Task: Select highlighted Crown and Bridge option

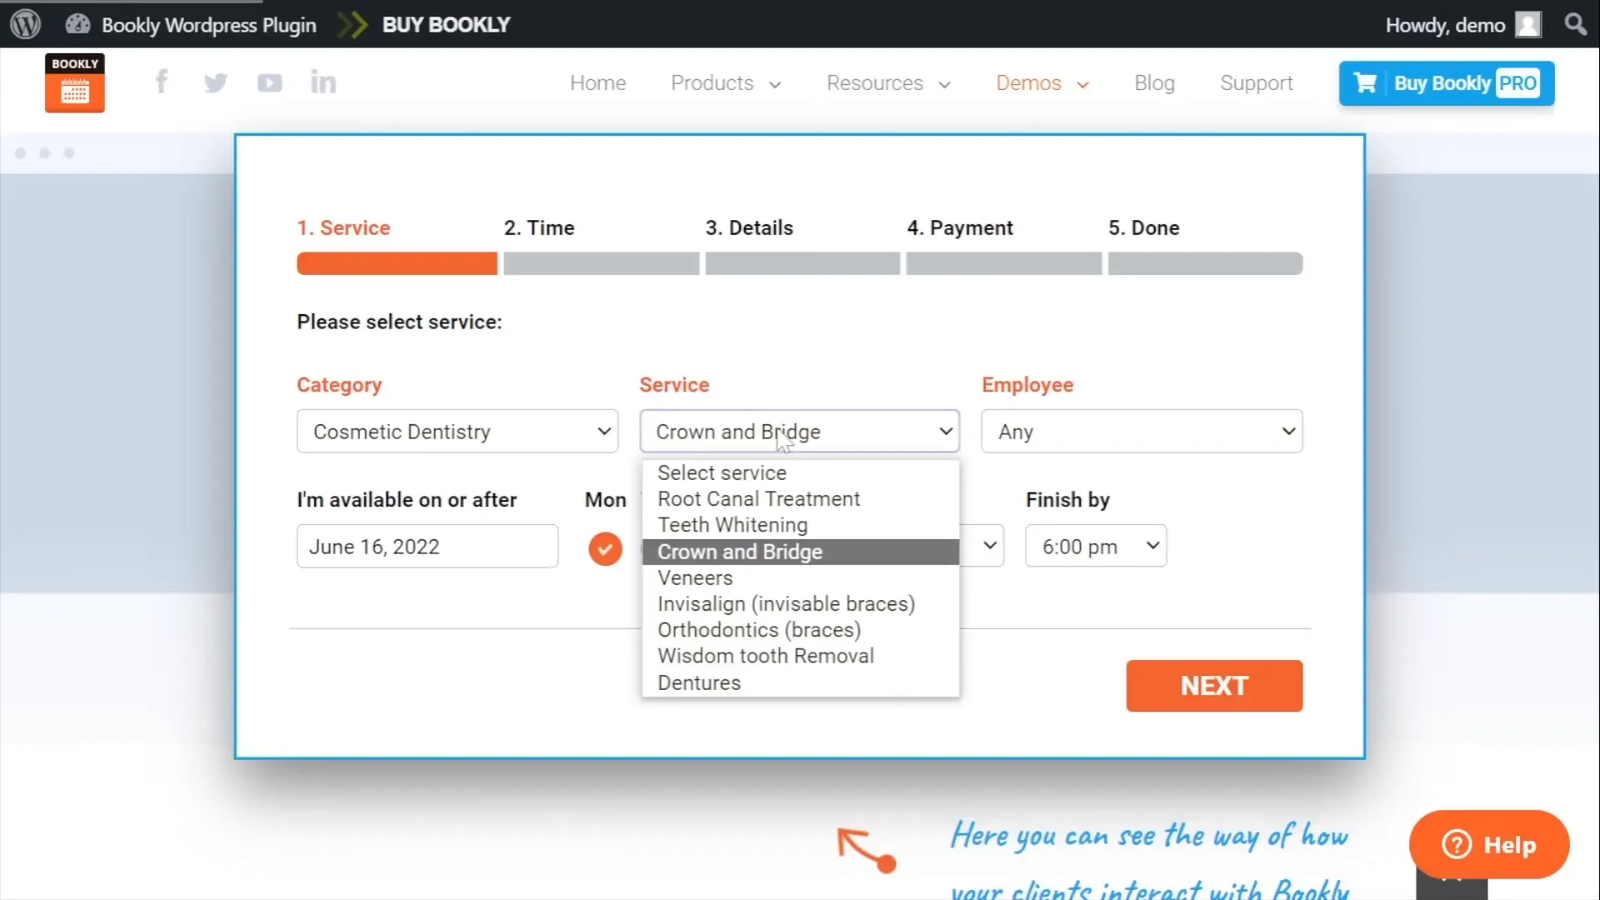Action: (x=800, y=552)
